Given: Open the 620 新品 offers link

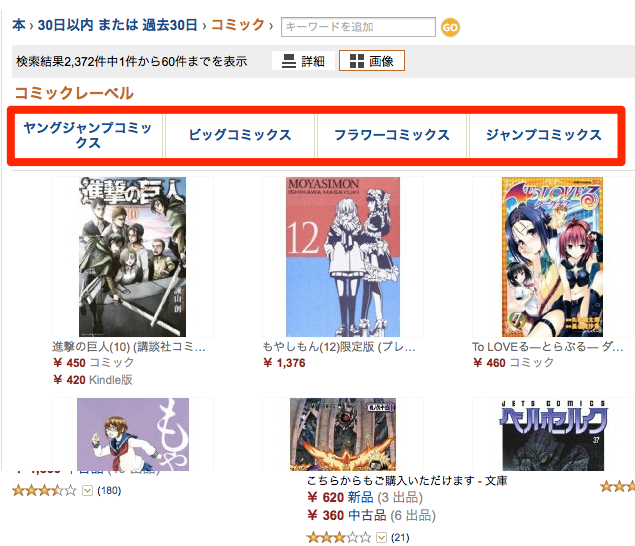Looking at the screenshot, I should click(364, 497).
